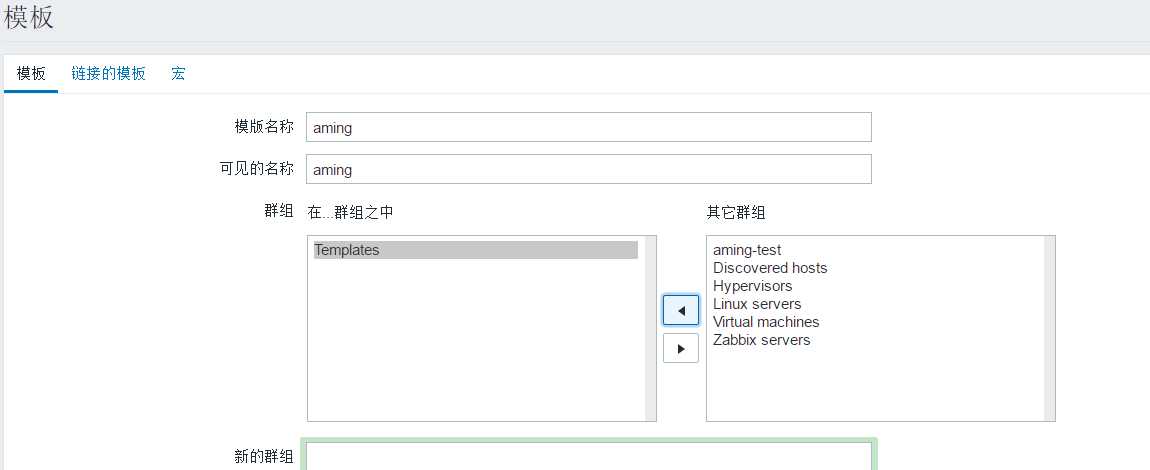
Task: Select Virtual machines group entry
Action: point(766,322)
